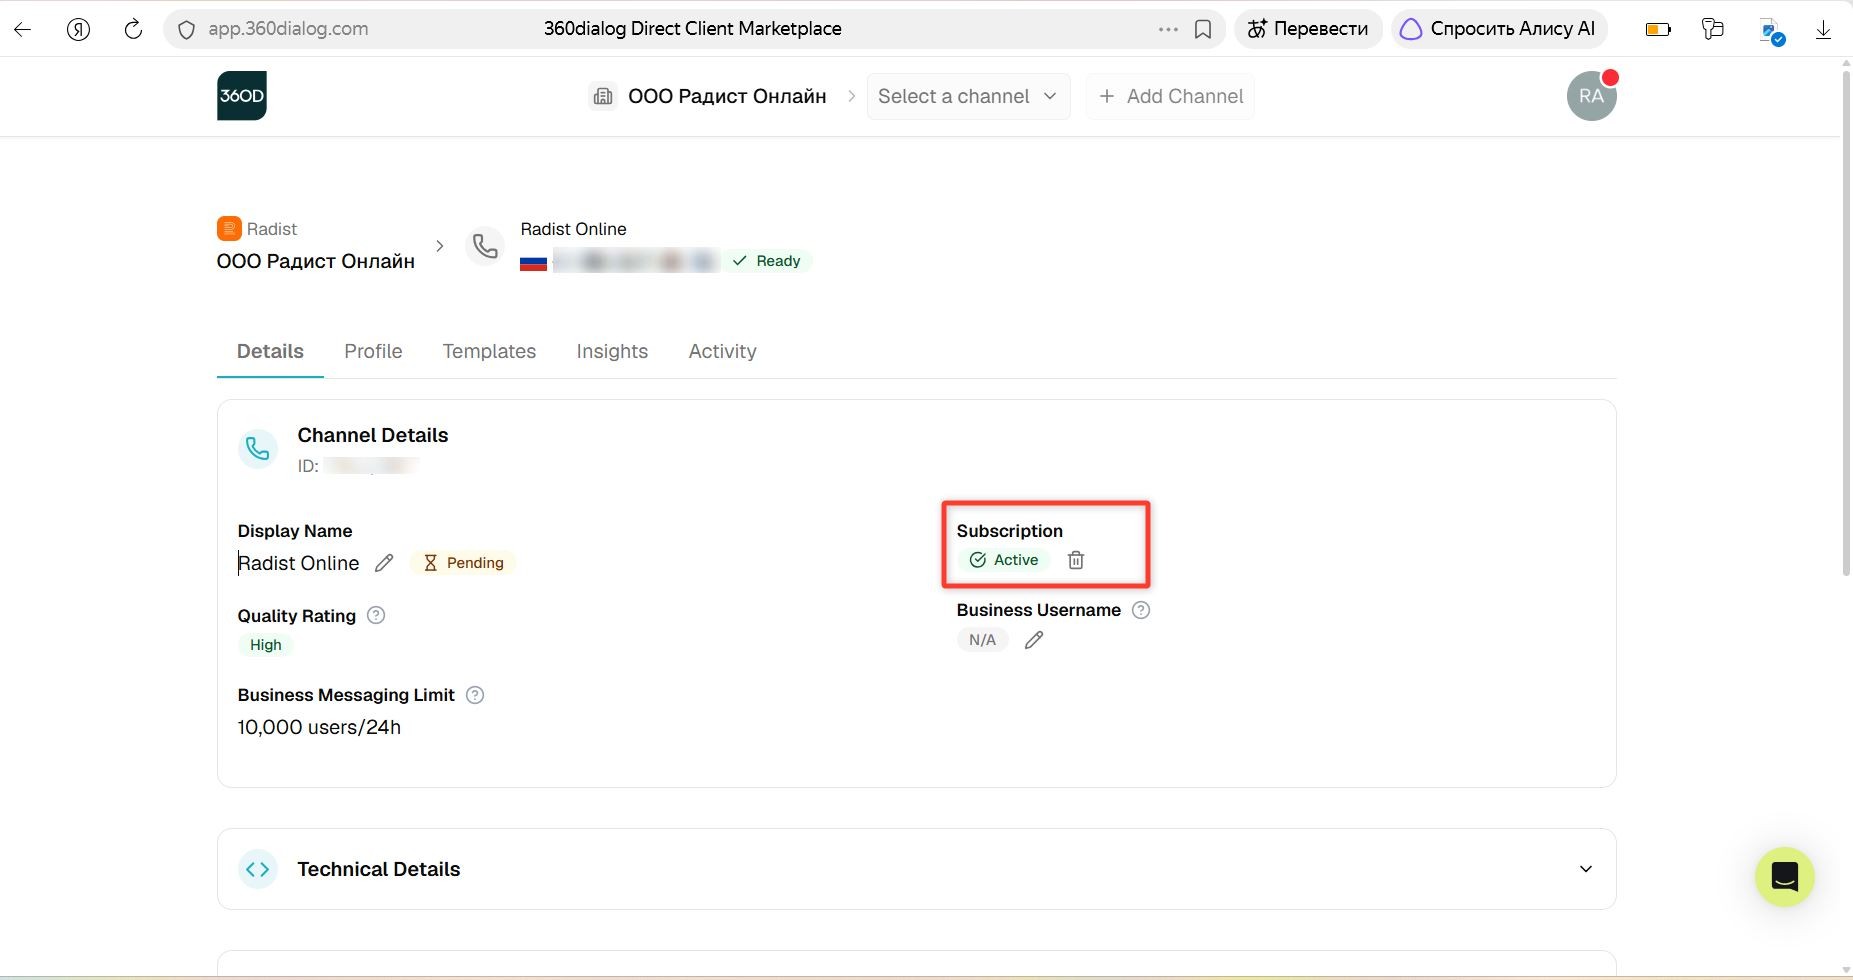Open the address bar three-dot menu

tap(1168, 29)
